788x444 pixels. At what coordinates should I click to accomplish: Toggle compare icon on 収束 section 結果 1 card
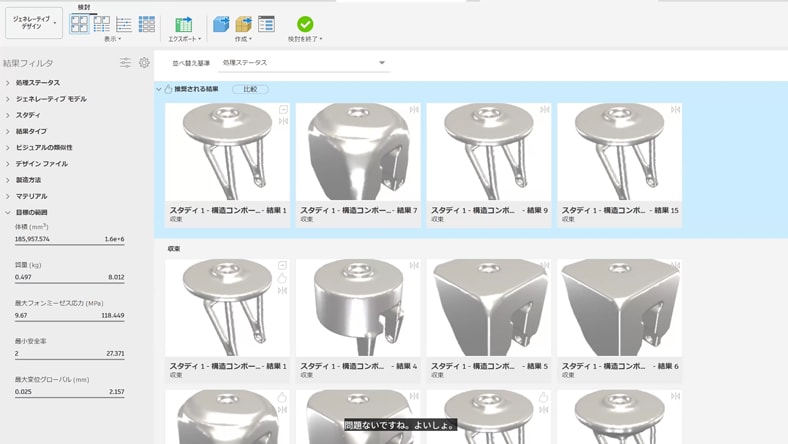click(x=282, y=291)
